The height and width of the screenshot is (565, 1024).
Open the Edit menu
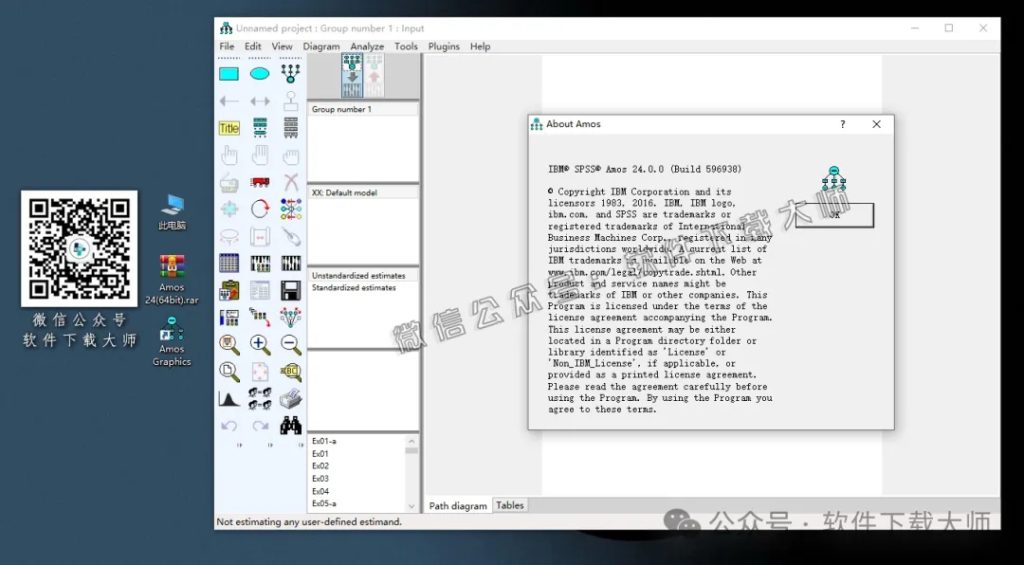(x=253, y=46)
